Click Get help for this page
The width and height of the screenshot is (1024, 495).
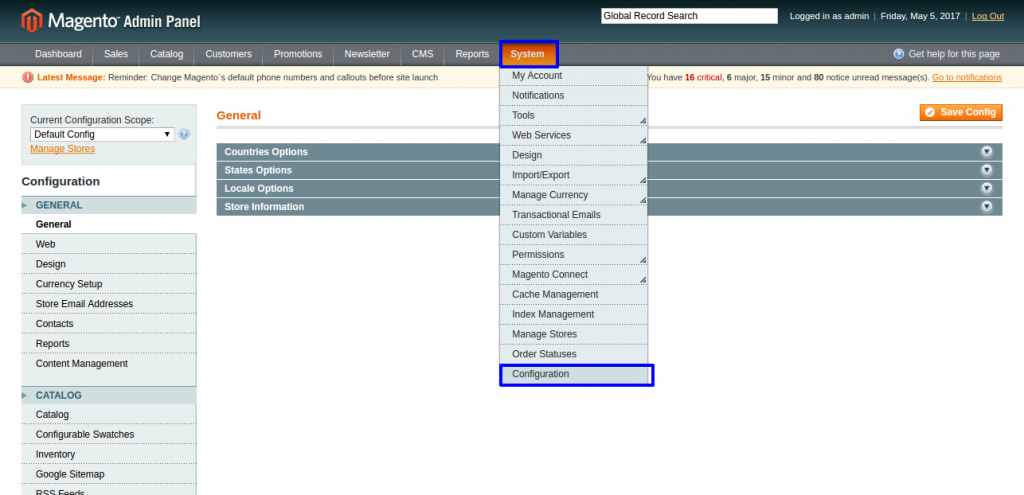(x=954, y=54)
